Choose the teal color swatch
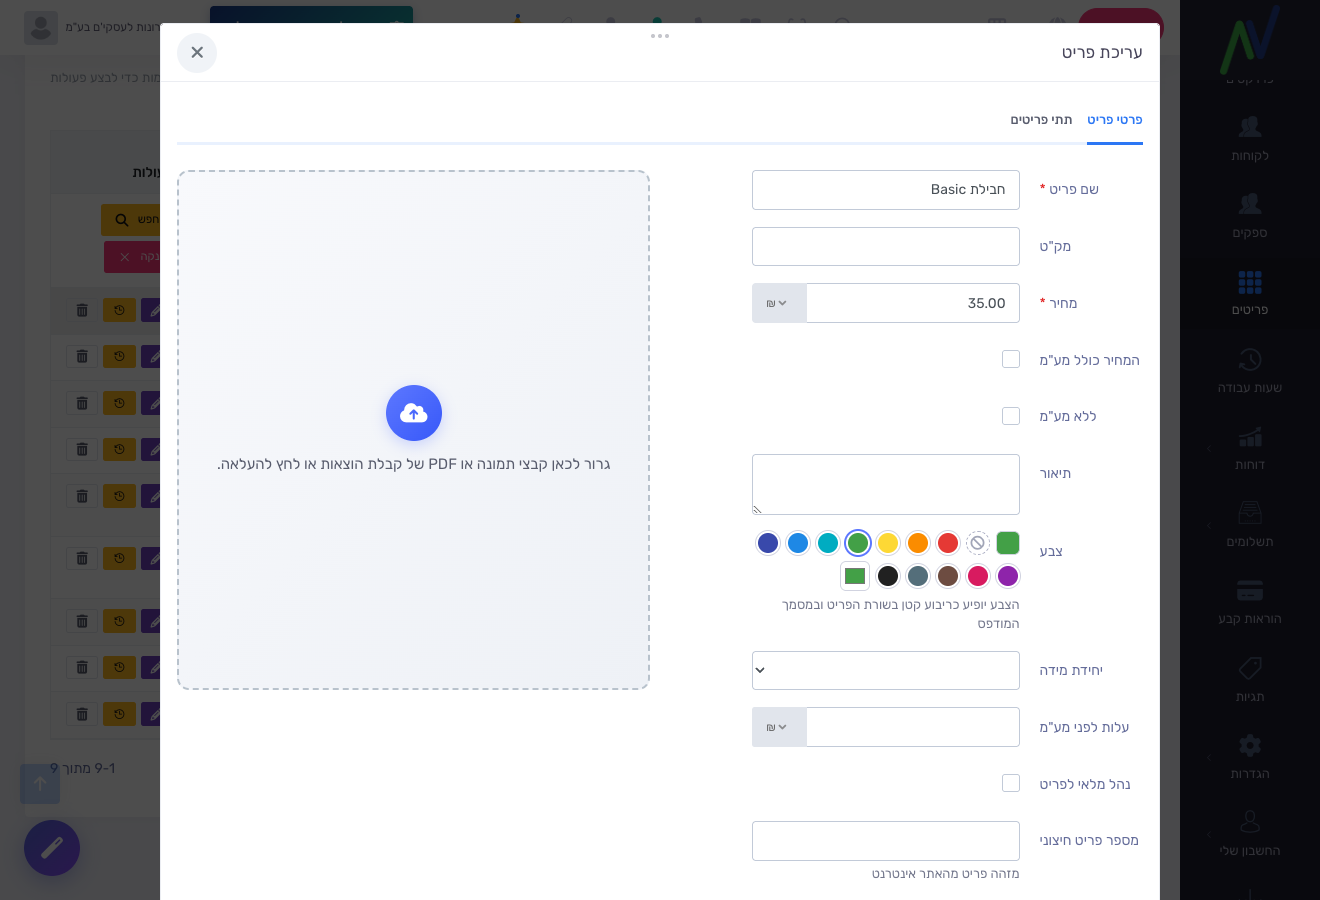1320x900 pixels. [x=828, y=543]
